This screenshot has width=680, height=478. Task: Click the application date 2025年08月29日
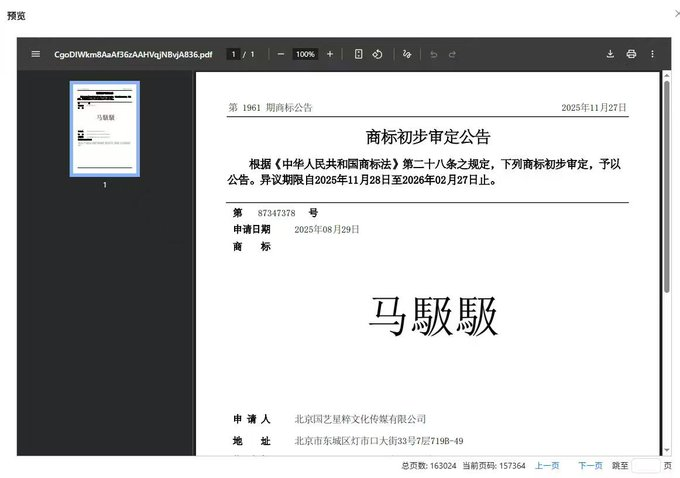point(327,229)
